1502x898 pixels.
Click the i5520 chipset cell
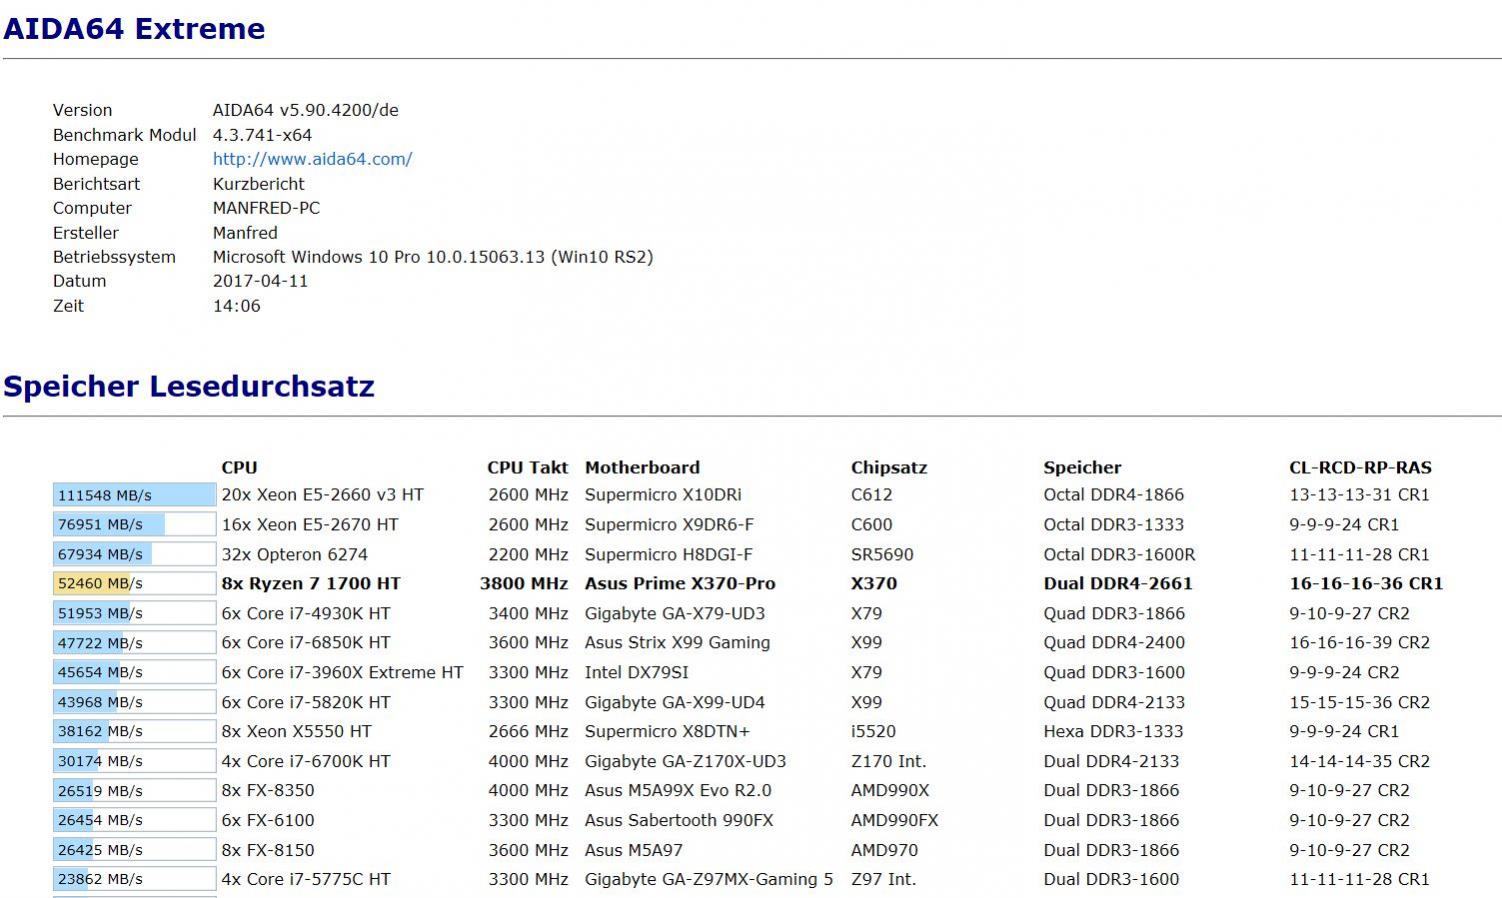[873, 731]
